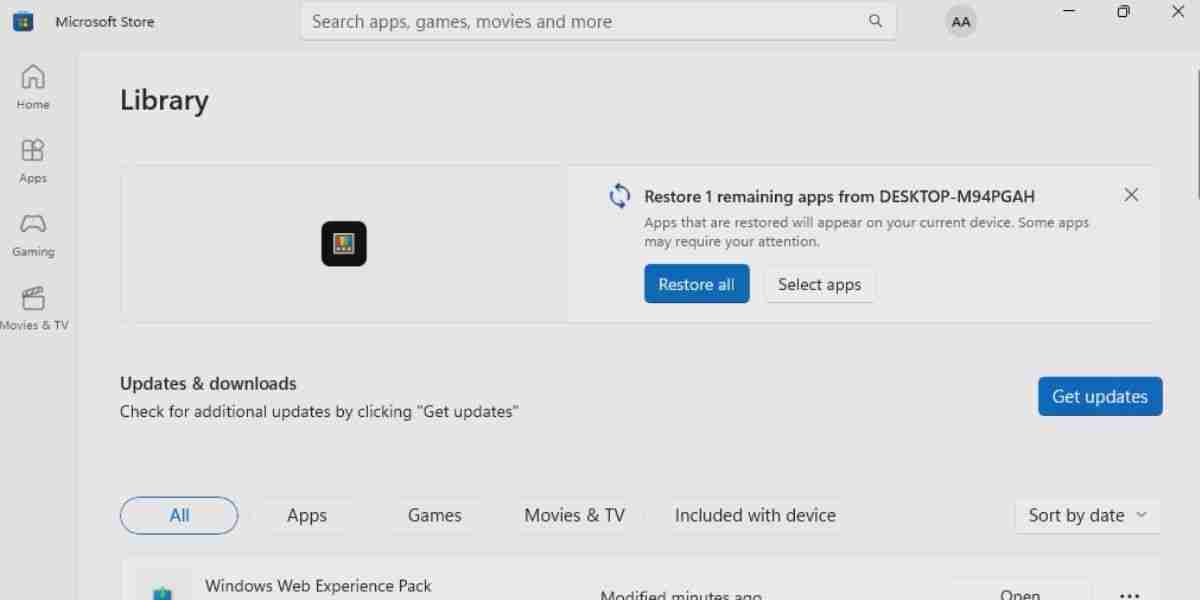Image resolution: width=1200 pixels, height=600 pixels.
Task: Select the Included with device tab
Action: tap(754, 515)
